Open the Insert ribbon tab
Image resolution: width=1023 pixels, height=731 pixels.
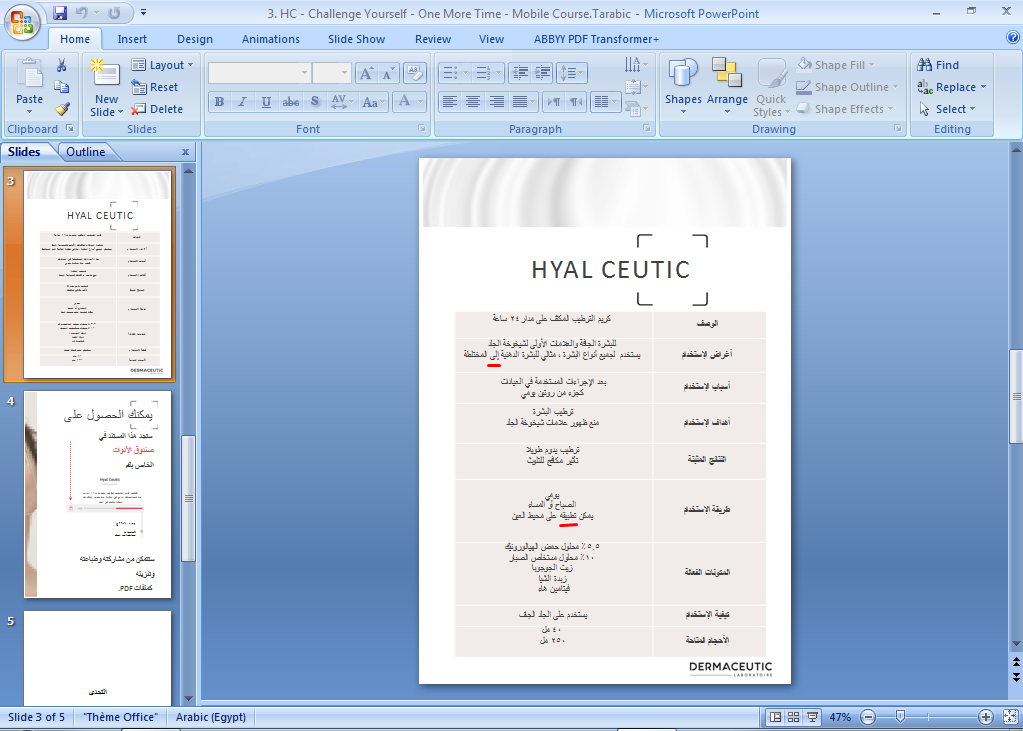[132, 39]
